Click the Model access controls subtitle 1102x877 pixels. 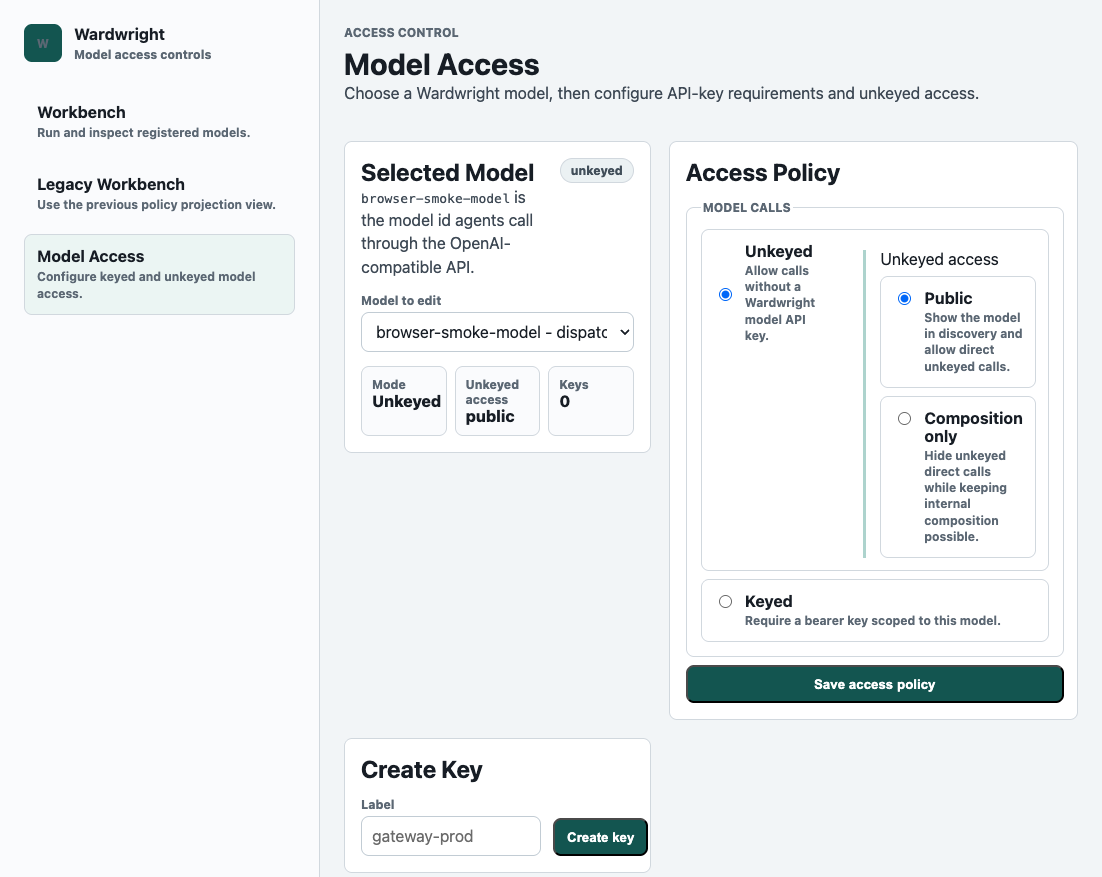click(143, 55)
